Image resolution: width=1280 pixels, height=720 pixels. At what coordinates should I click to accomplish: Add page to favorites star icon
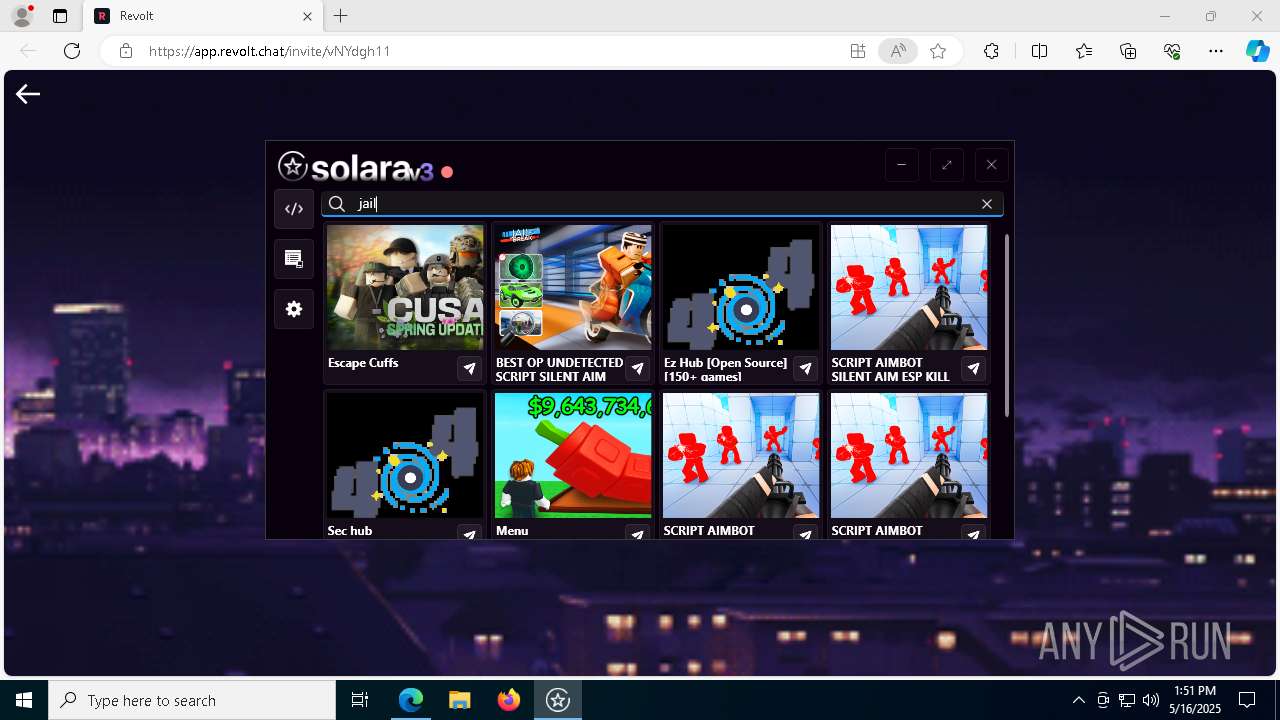(938, 51)
